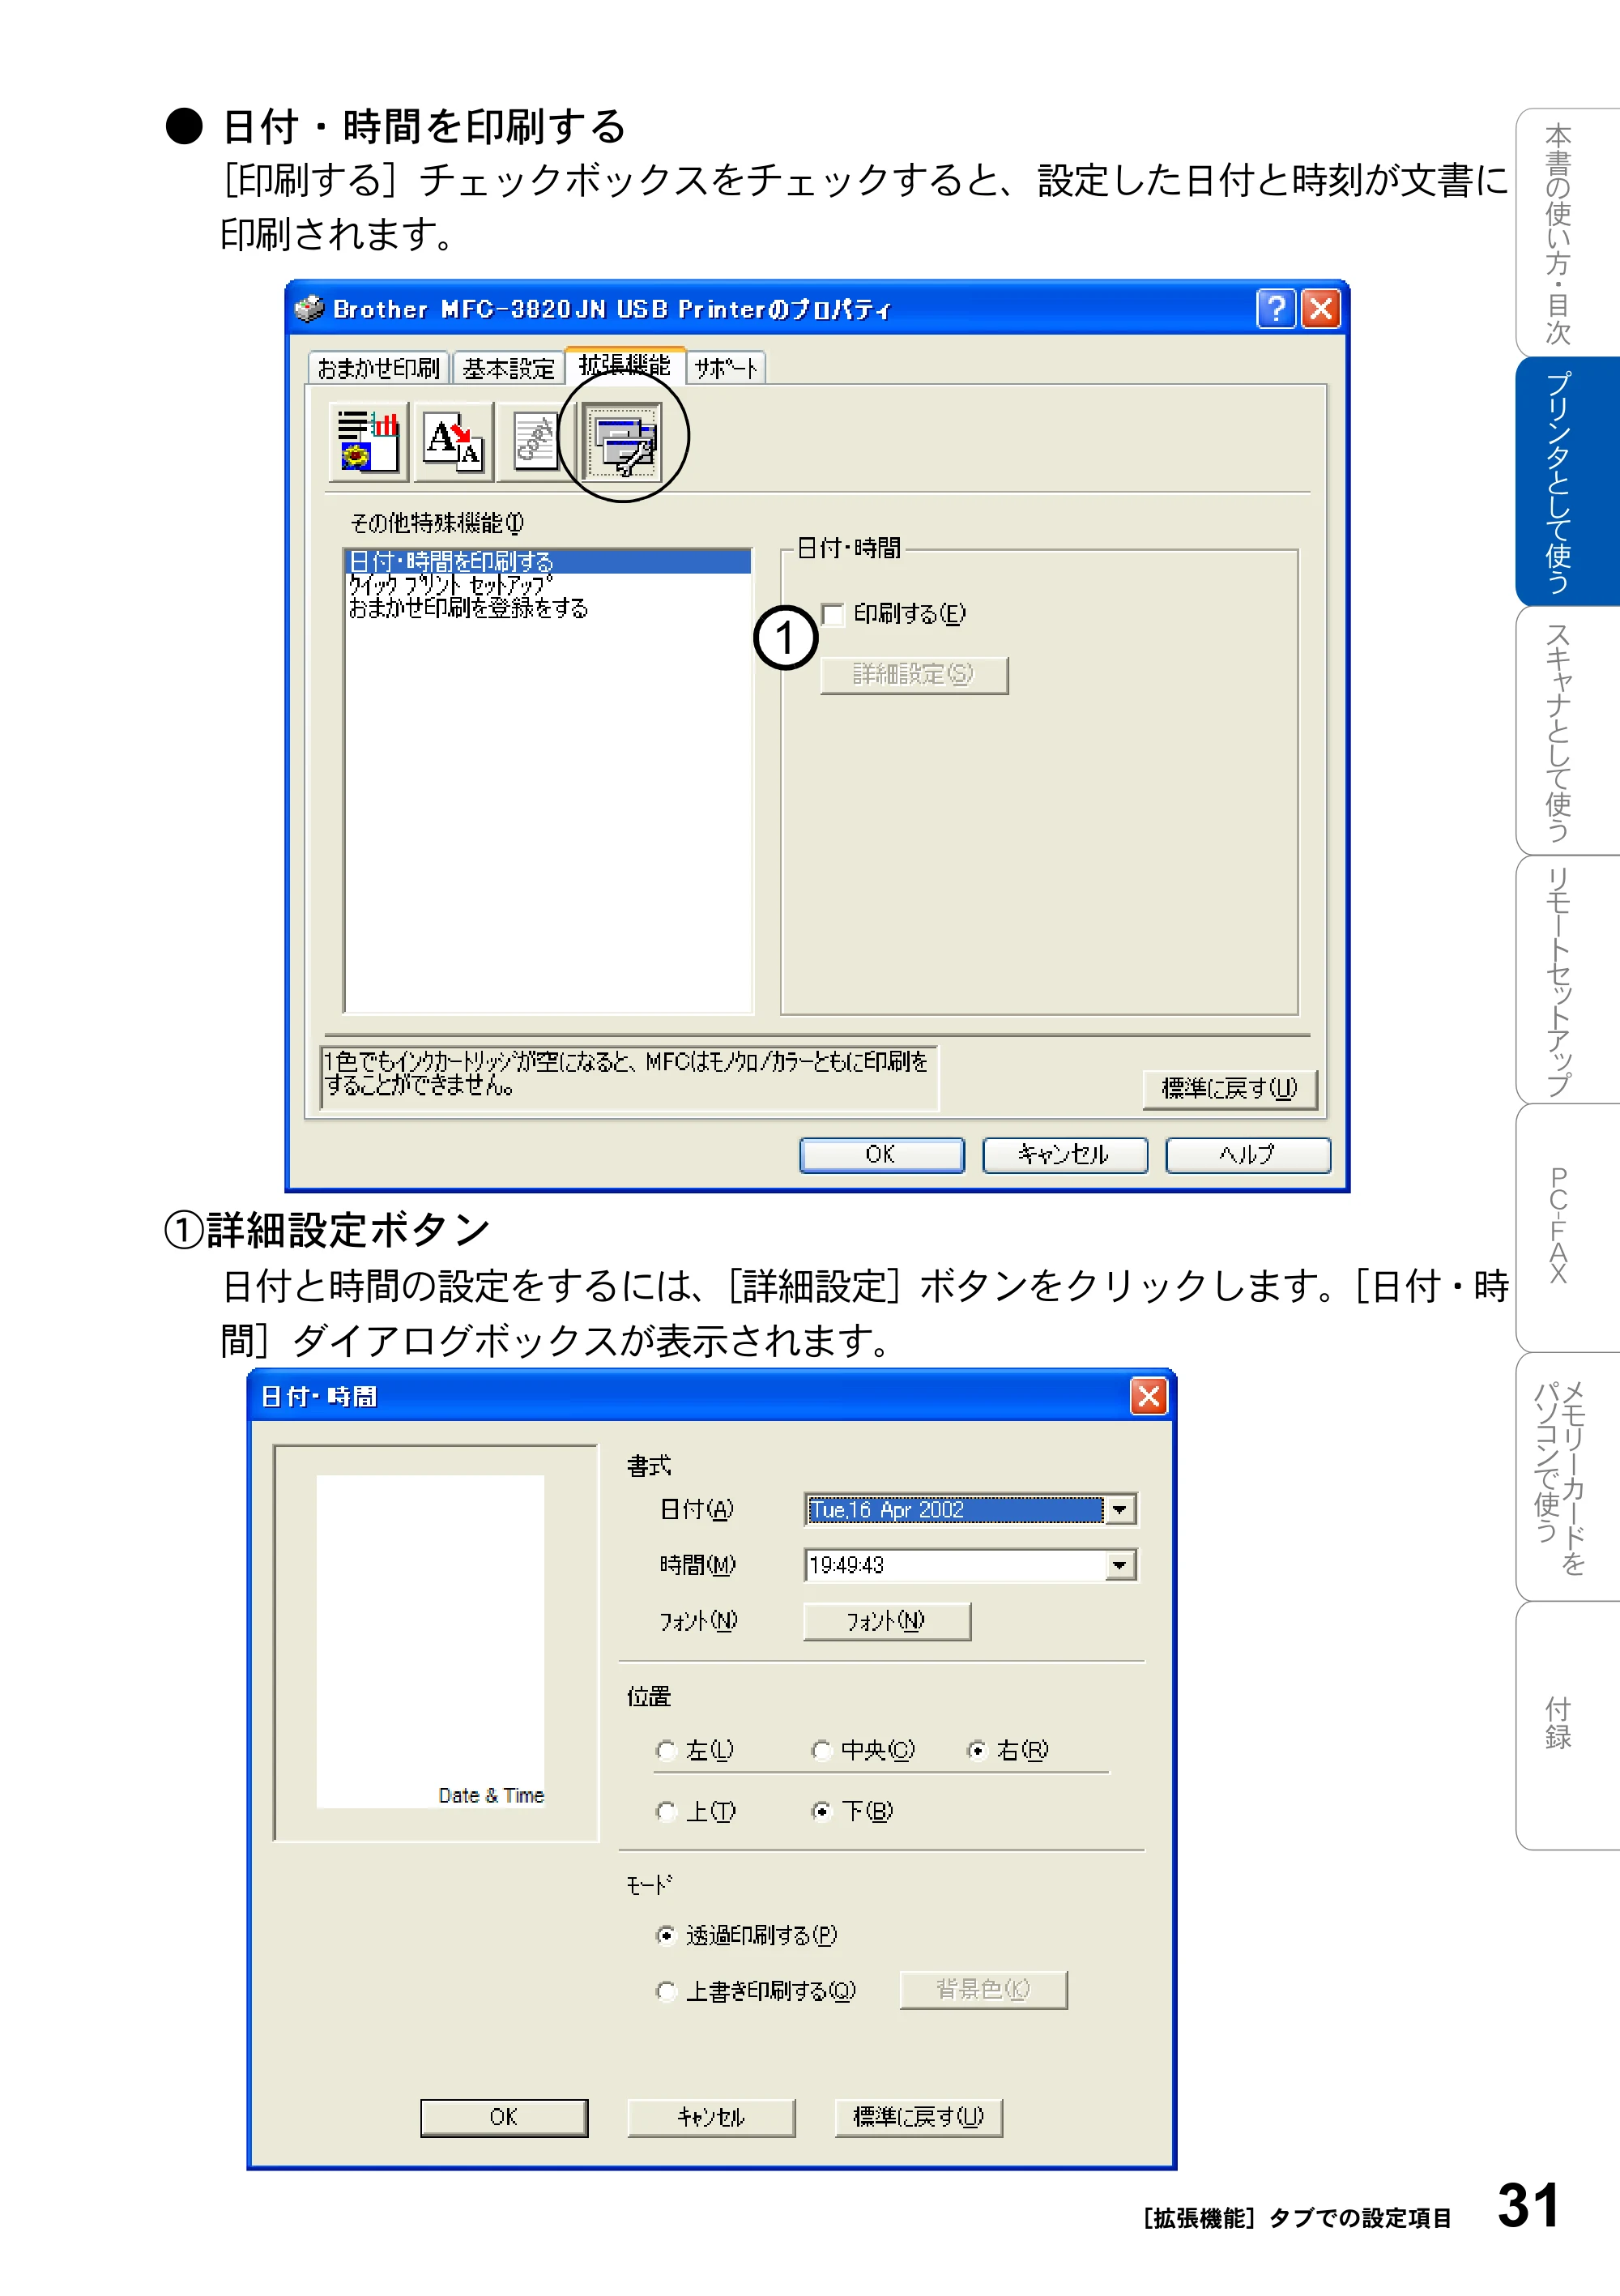The image size is (1620, 2296).
Task: Click 標準に戻す(U) in the properties window
Action: click(x=1230, y=1089)
